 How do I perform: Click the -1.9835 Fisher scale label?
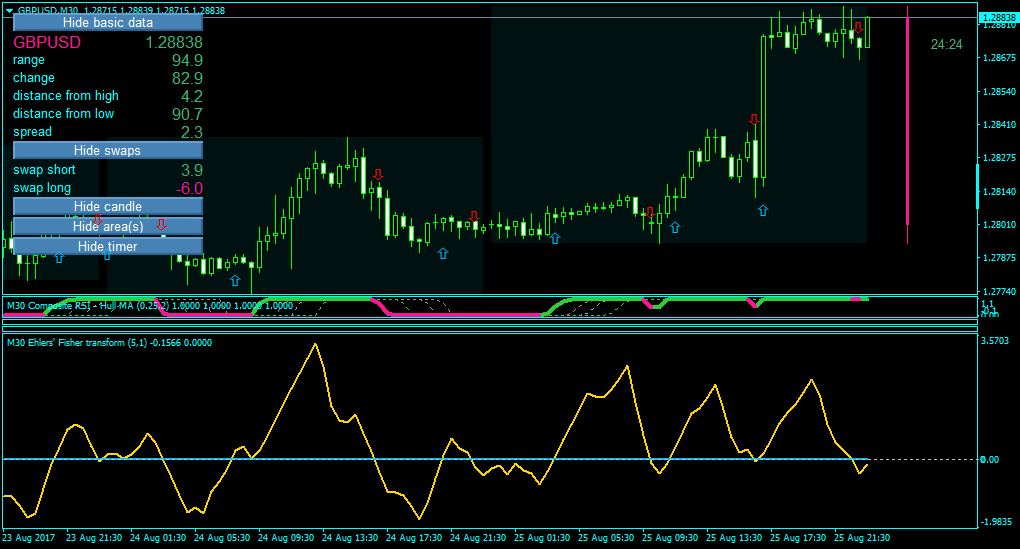pyautogui.click(x=995, y=522)
